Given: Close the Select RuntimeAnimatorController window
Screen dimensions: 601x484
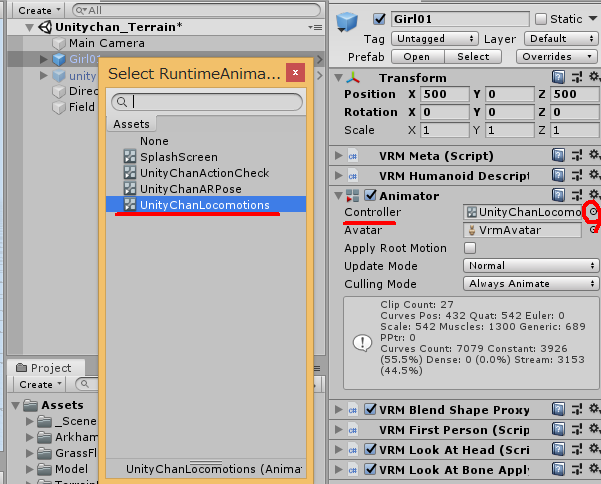Looking at the screenshot, I should 296,72.
